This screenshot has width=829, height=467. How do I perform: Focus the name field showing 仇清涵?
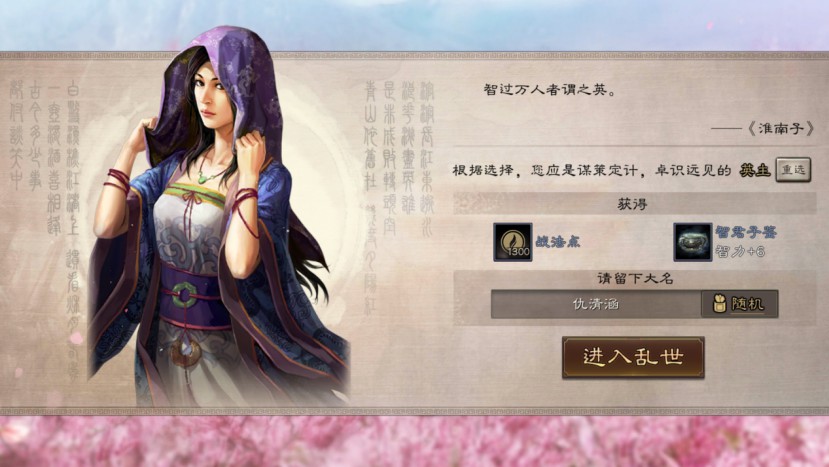[x=596, y=304]
